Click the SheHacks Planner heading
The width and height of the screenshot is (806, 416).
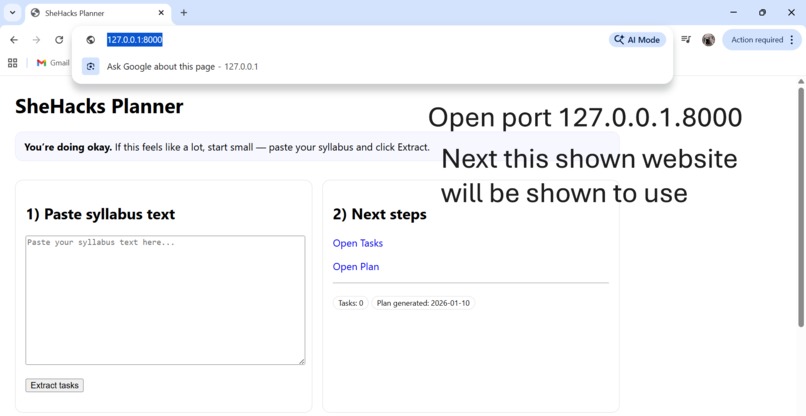point(99,106)
